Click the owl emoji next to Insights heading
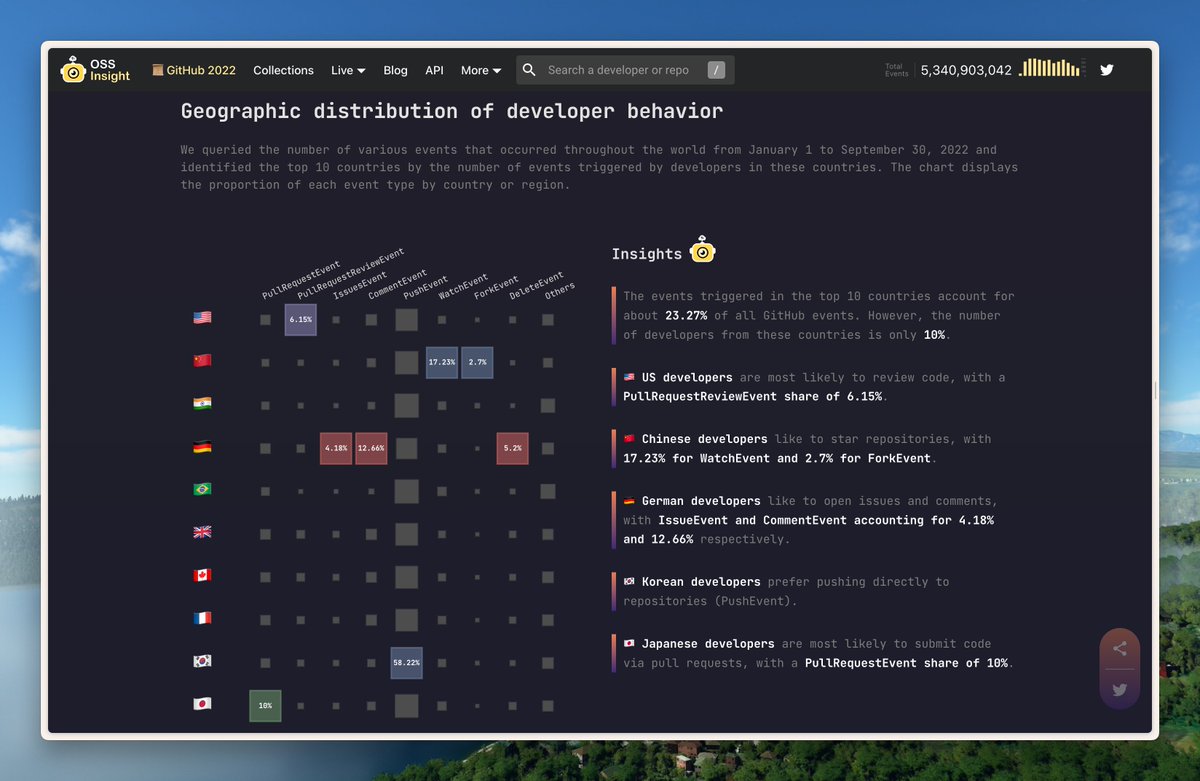Viewport: 1200px width, 781px height. pos(701,250)
